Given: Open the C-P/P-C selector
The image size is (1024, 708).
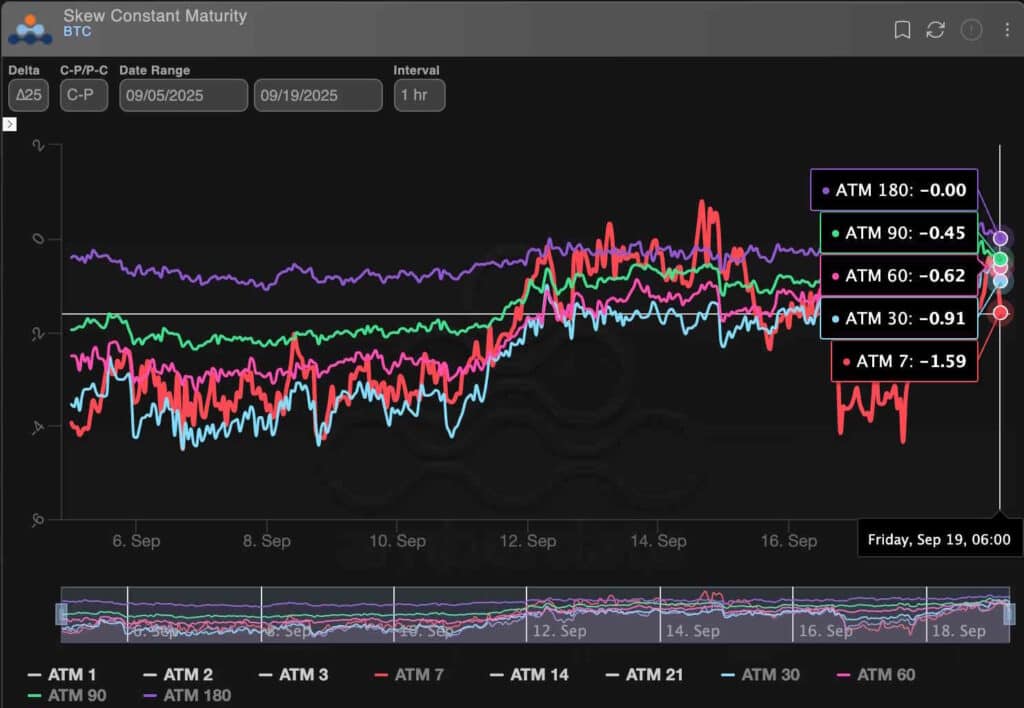Looking at the screenshot, I should pyautogui.click(x=83, y=96).
